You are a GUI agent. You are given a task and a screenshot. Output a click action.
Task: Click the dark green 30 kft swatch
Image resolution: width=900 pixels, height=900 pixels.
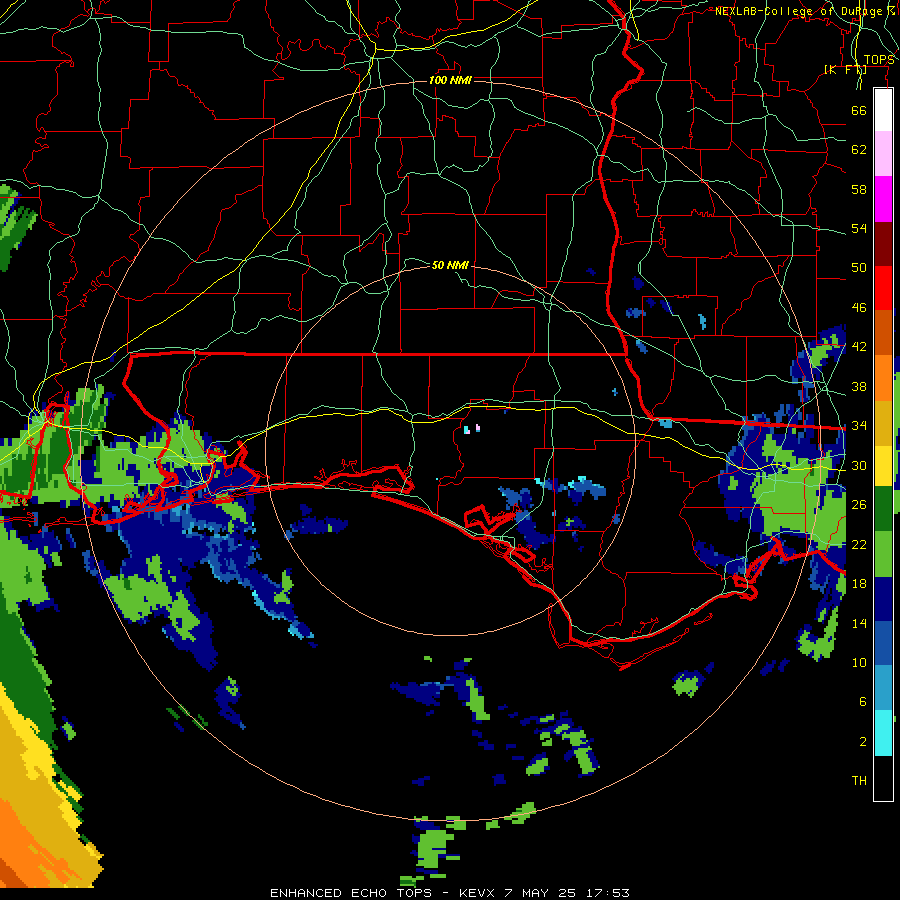(883, 509)
